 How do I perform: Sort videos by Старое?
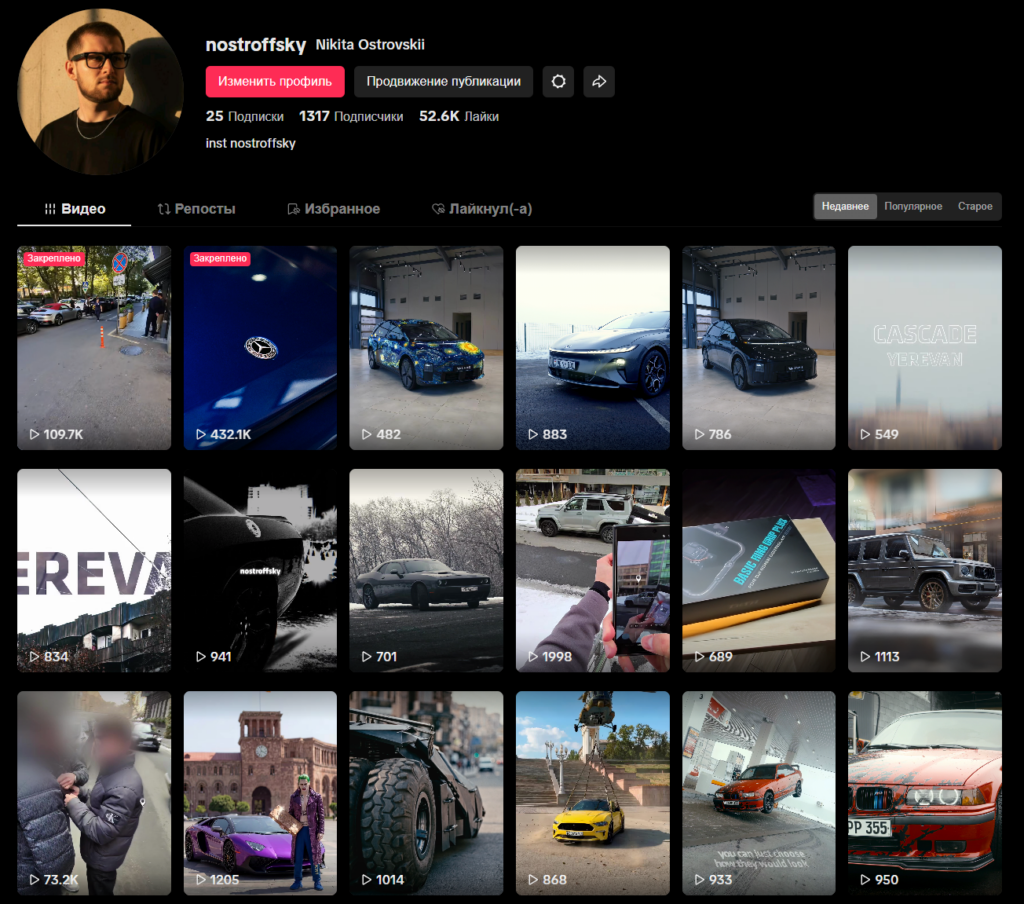[x=975, y=206]
